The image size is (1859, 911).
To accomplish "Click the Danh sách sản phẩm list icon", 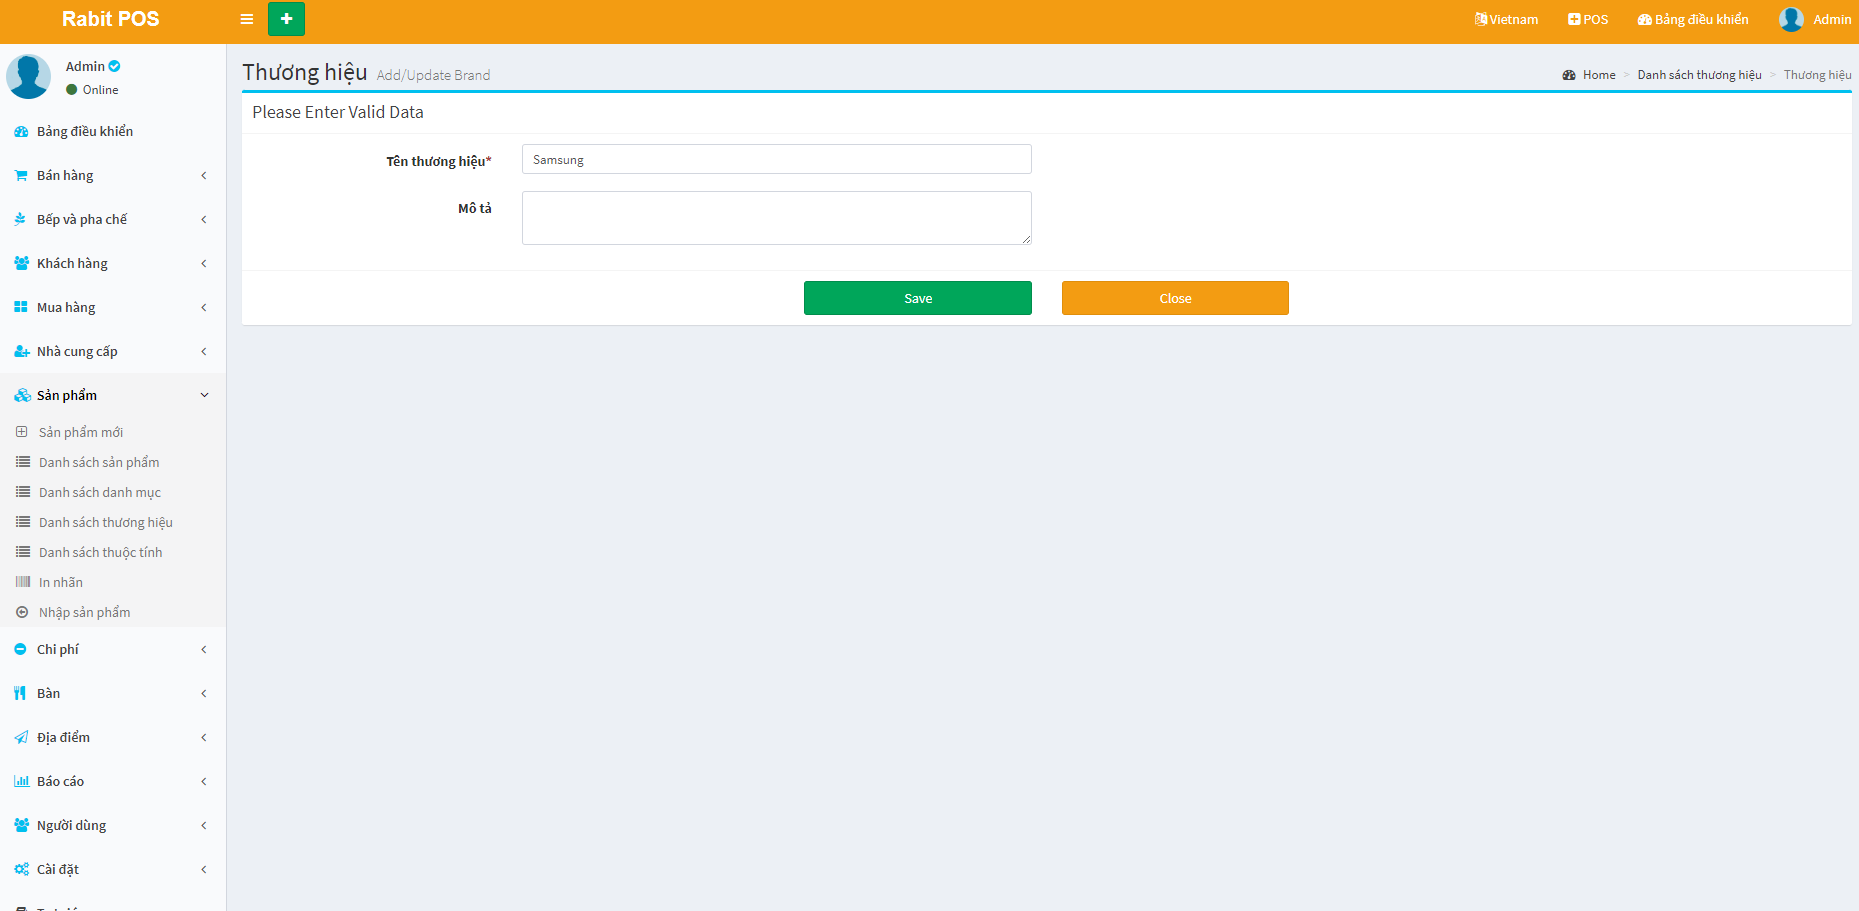I will pyautogui.click(x=23, y=462).
